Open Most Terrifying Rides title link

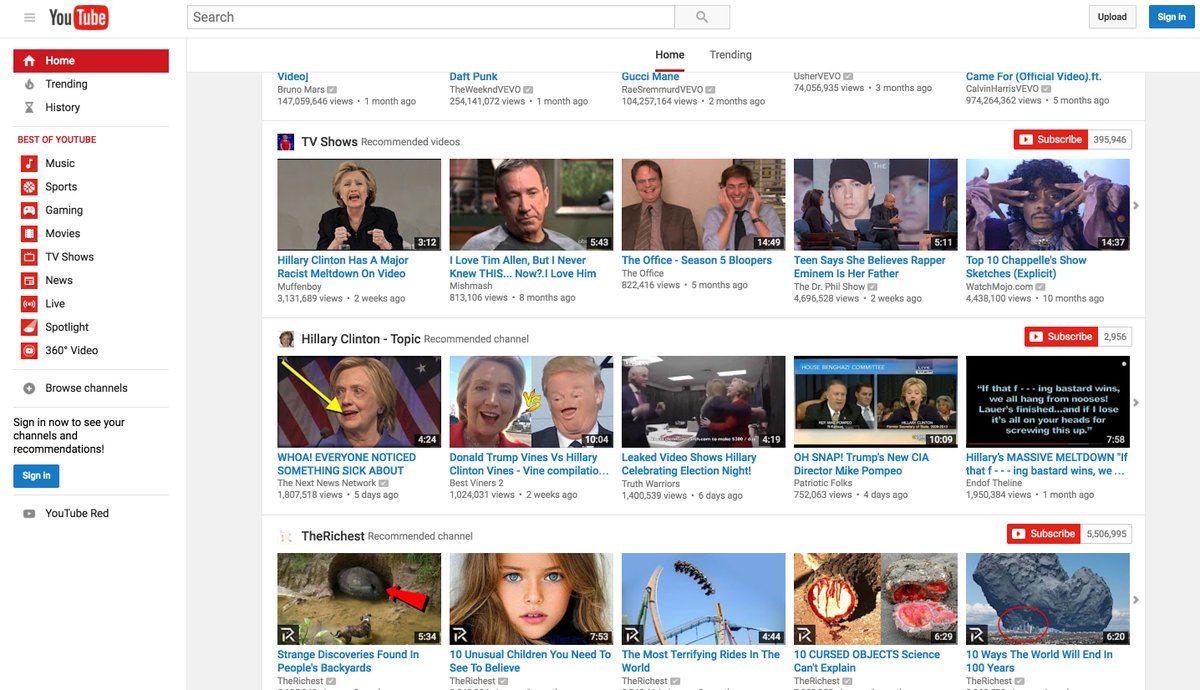[701, 661]
